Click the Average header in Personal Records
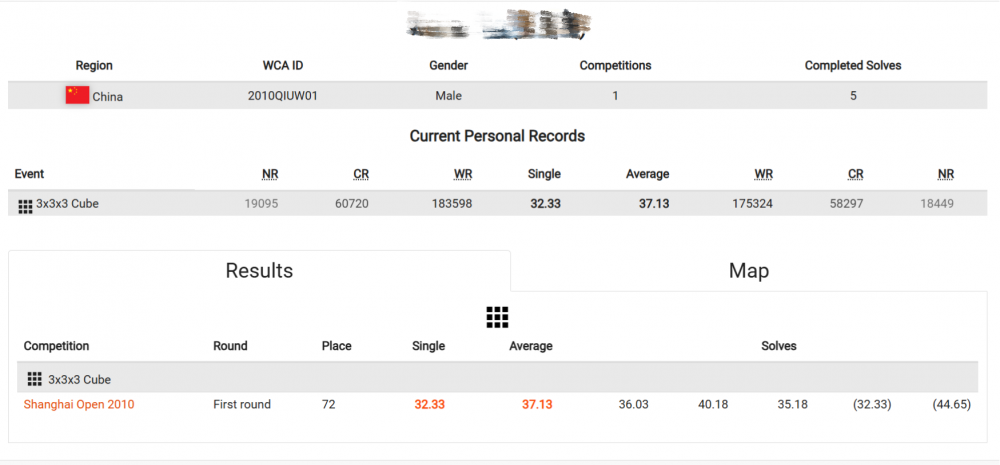The image size is (1000, 465). pyautogui.click(x=647, y=174)
